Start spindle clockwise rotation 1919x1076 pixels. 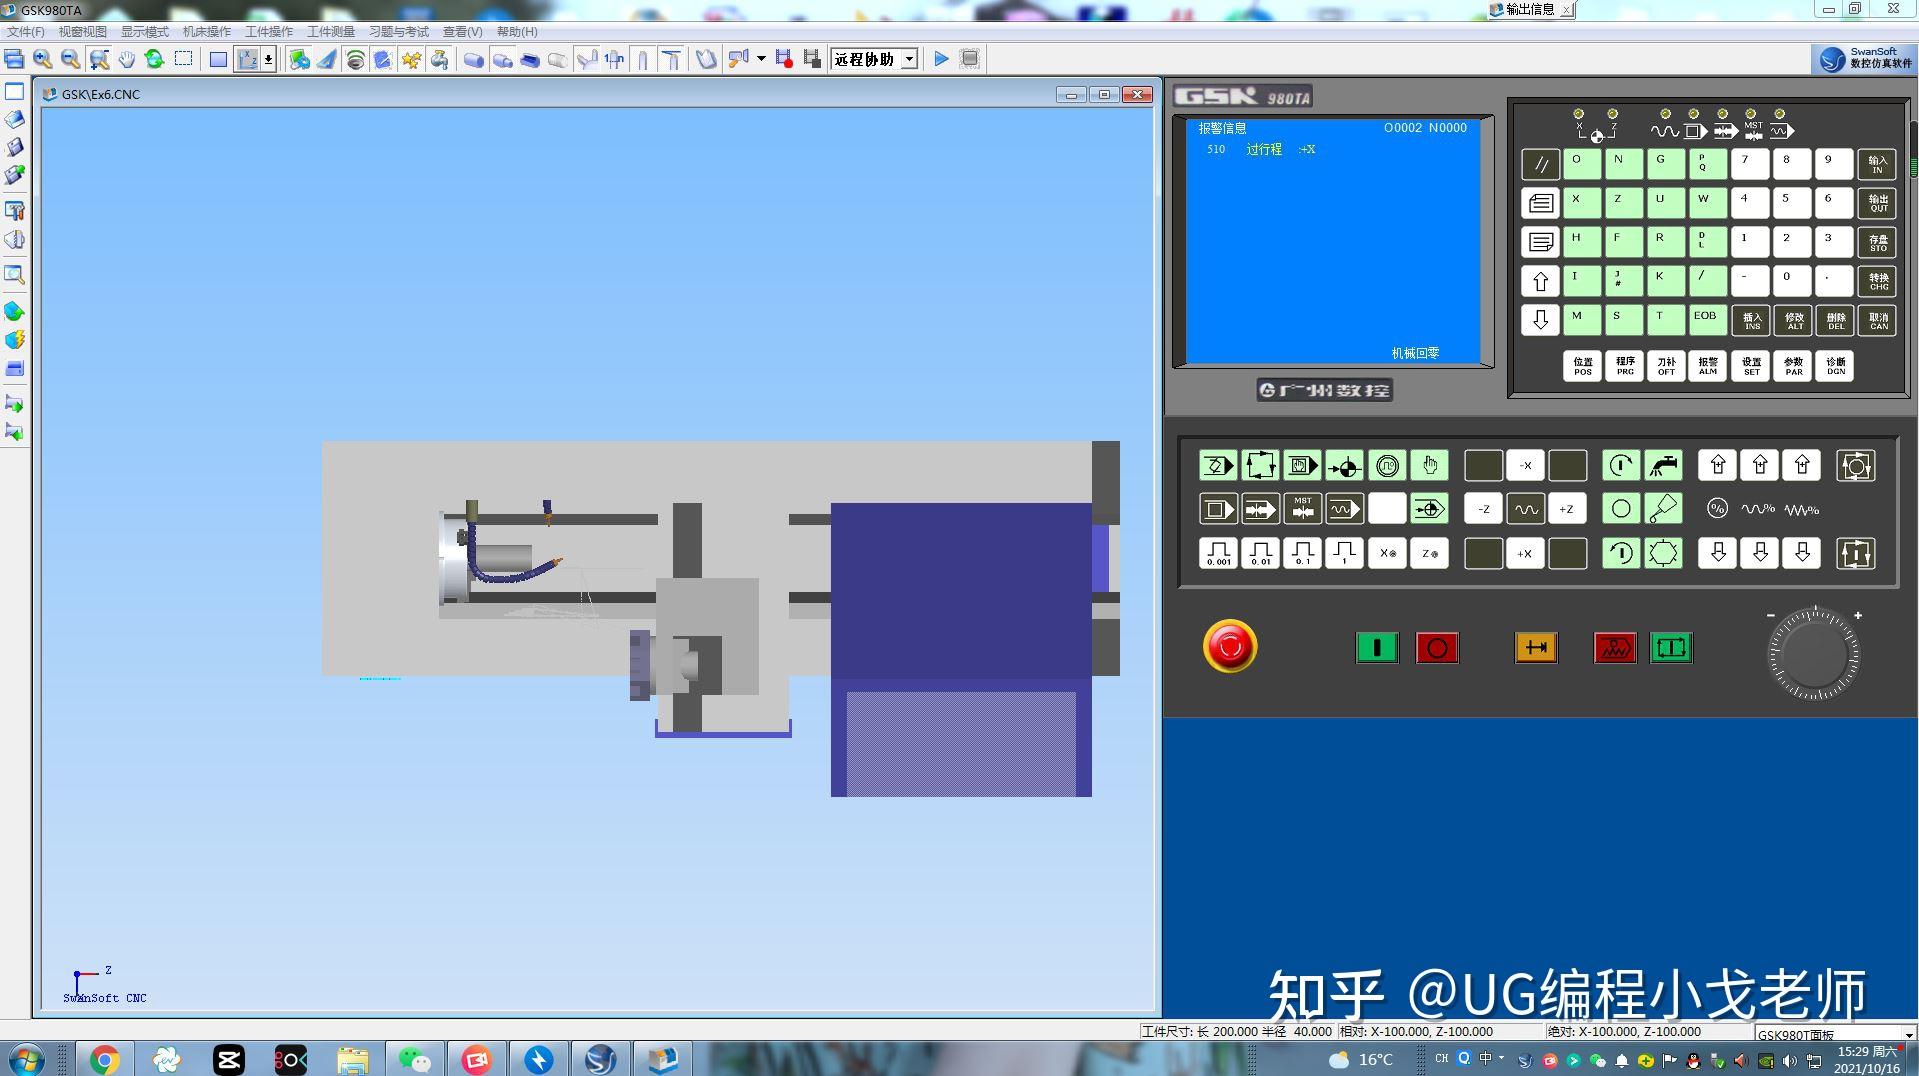coord(1621,465)
